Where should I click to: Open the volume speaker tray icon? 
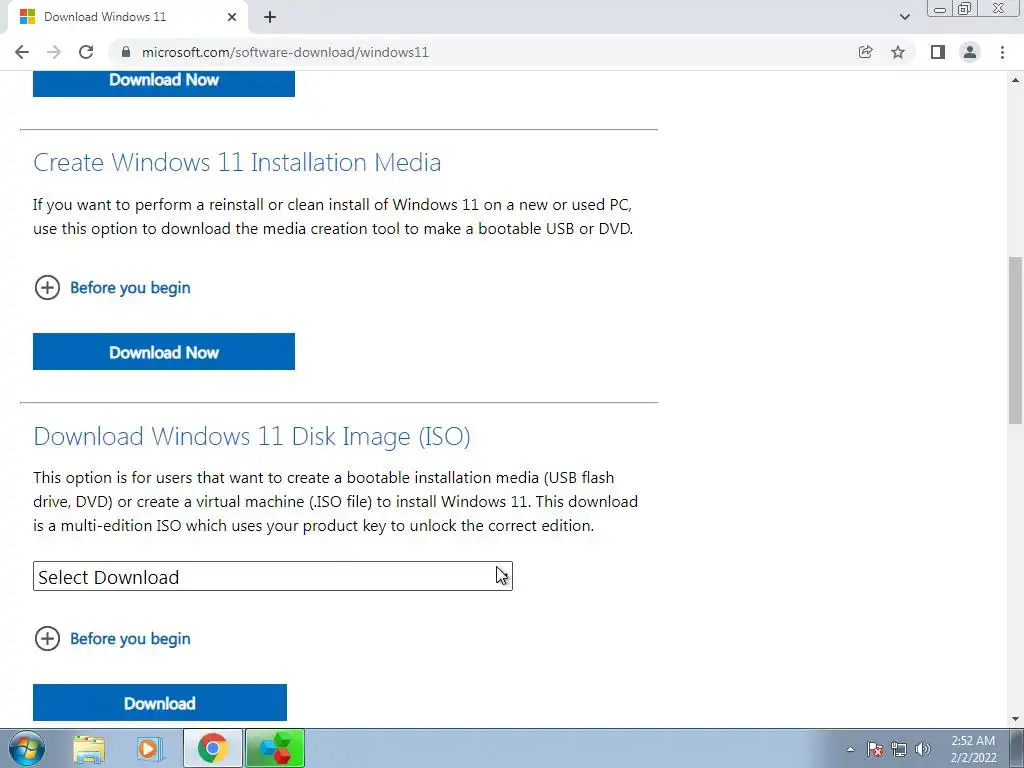tap(923, 749)
